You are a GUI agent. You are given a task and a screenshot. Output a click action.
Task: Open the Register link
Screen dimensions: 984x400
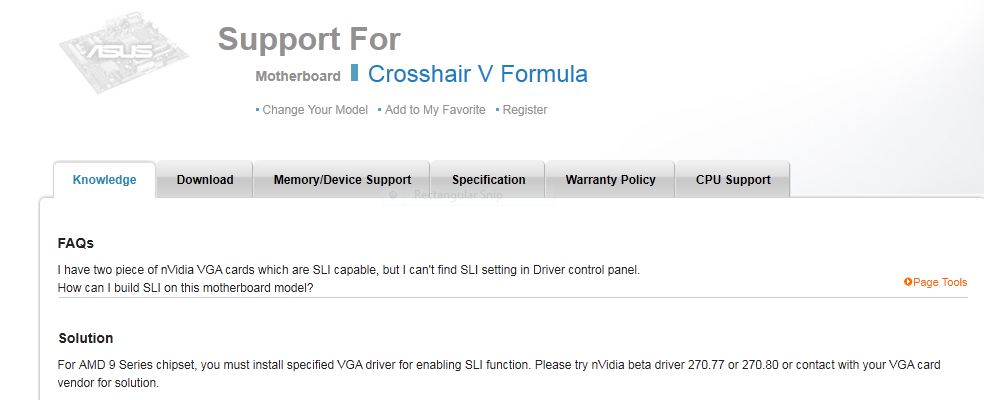(525, 110)
